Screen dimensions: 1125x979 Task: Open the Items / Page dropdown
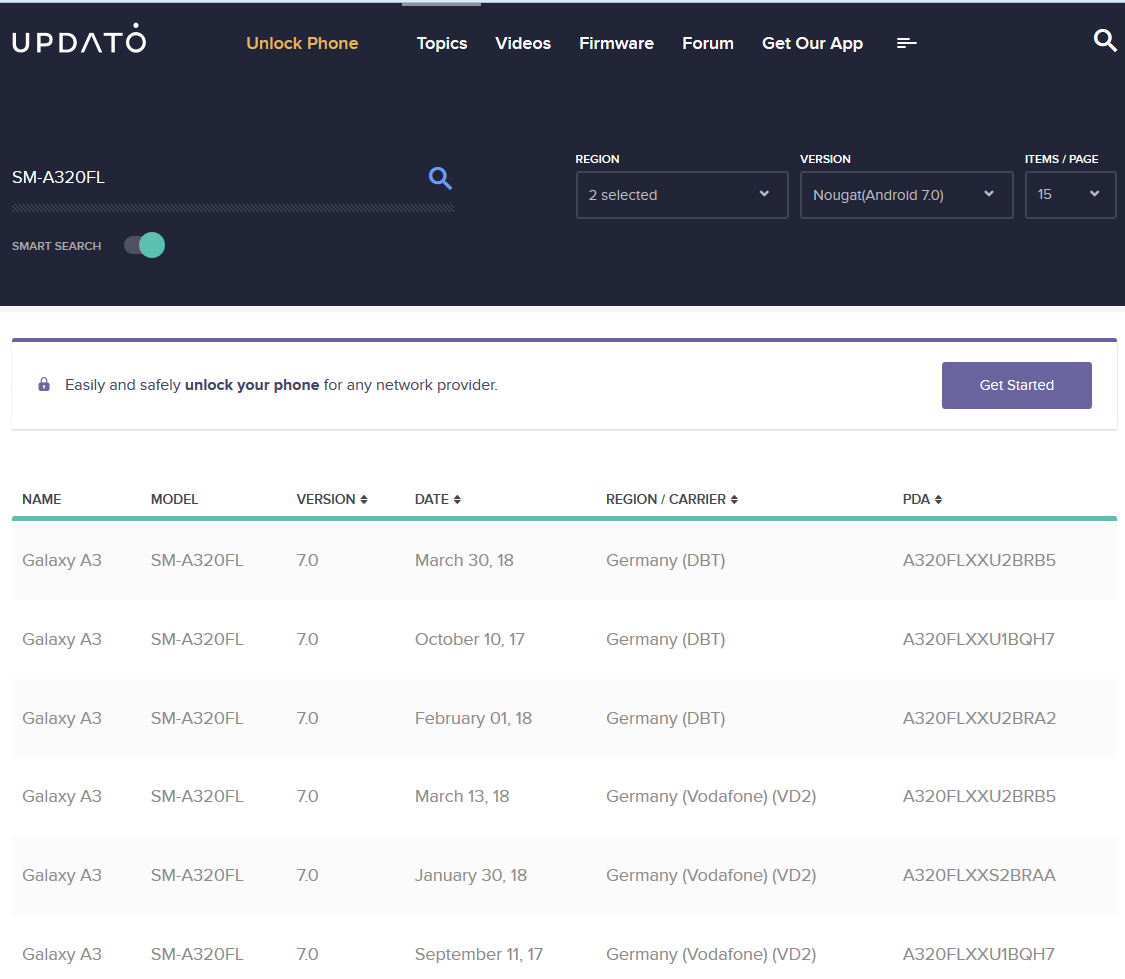point(1070,194)
